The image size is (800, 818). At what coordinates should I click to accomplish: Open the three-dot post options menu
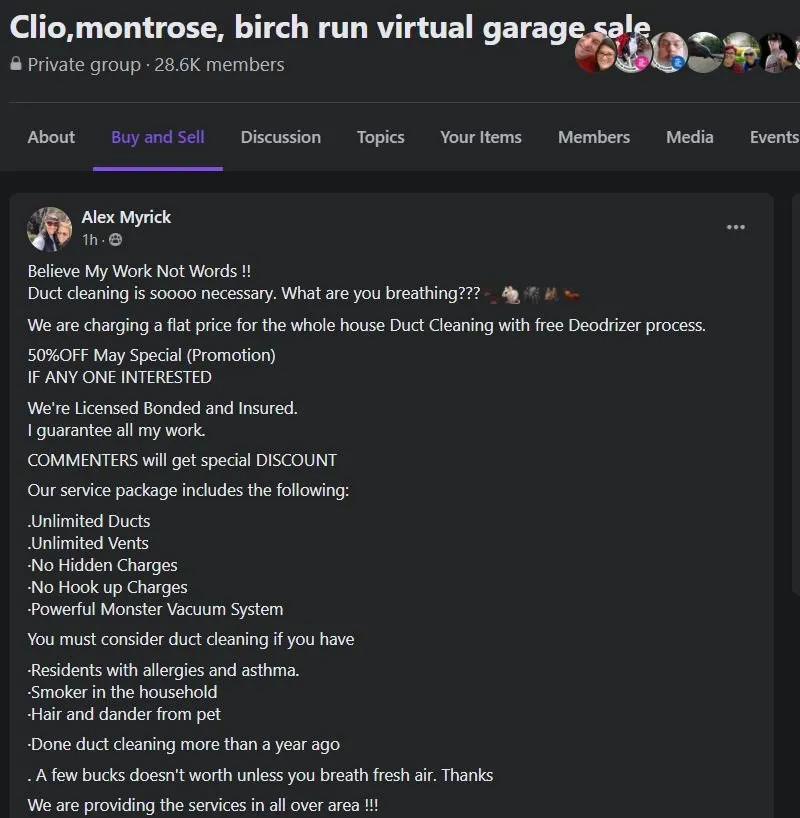pyautogui.click(x=735, y=227)
